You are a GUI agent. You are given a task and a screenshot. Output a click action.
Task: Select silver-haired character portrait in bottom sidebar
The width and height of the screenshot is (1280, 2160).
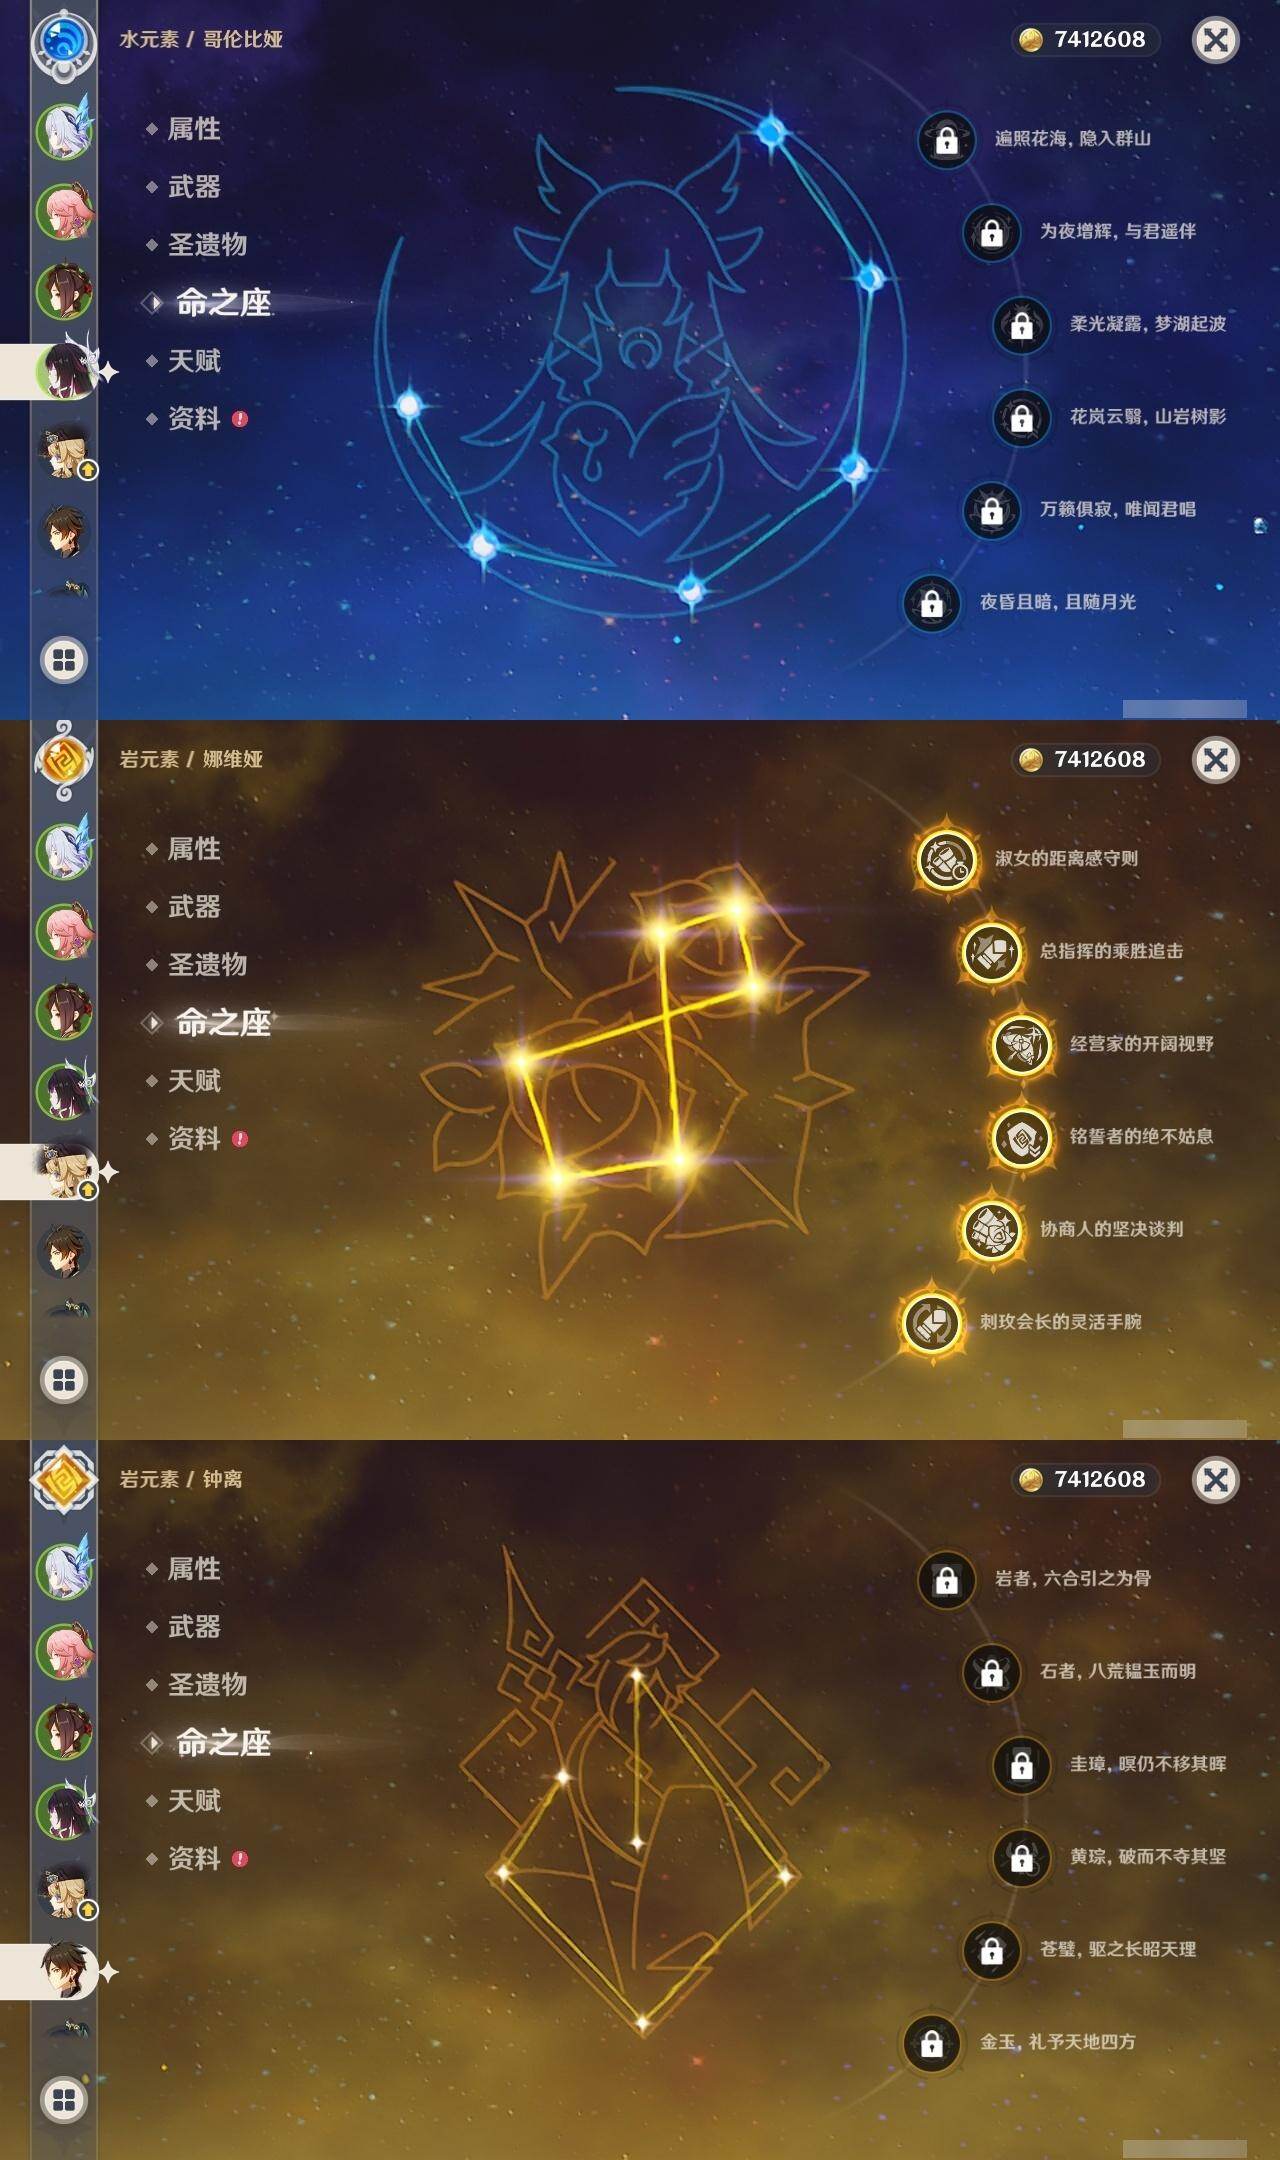point(66,1571)
